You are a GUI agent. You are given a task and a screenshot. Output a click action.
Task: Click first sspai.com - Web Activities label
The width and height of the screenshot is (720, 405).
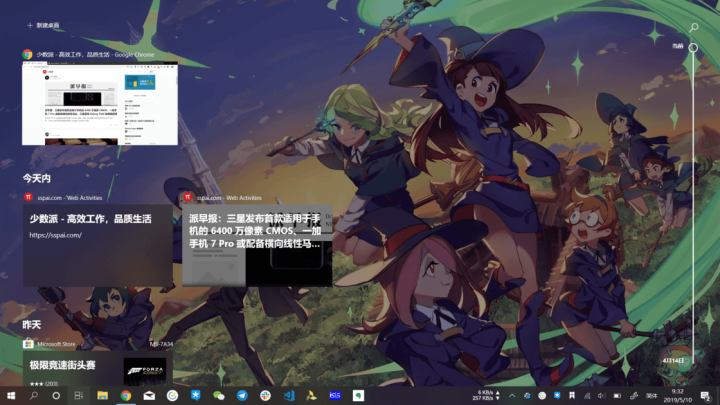[x=70, y=197]
